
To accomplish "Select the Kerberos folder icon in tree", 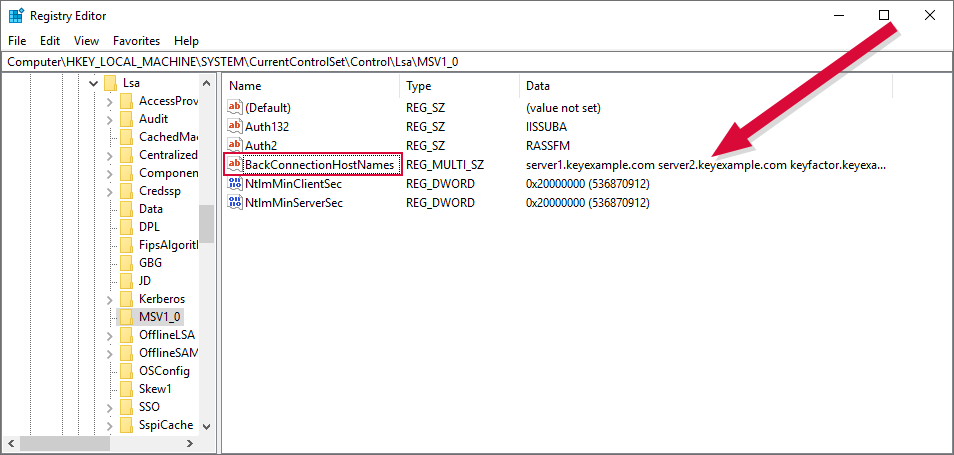I will (126, 299).
